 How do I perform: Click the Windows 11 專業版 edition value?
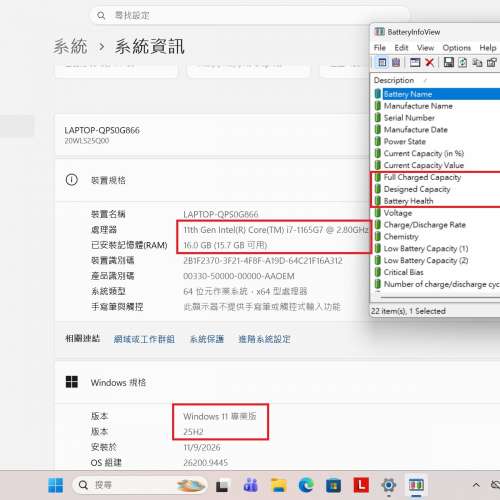[x=220, y=416]
